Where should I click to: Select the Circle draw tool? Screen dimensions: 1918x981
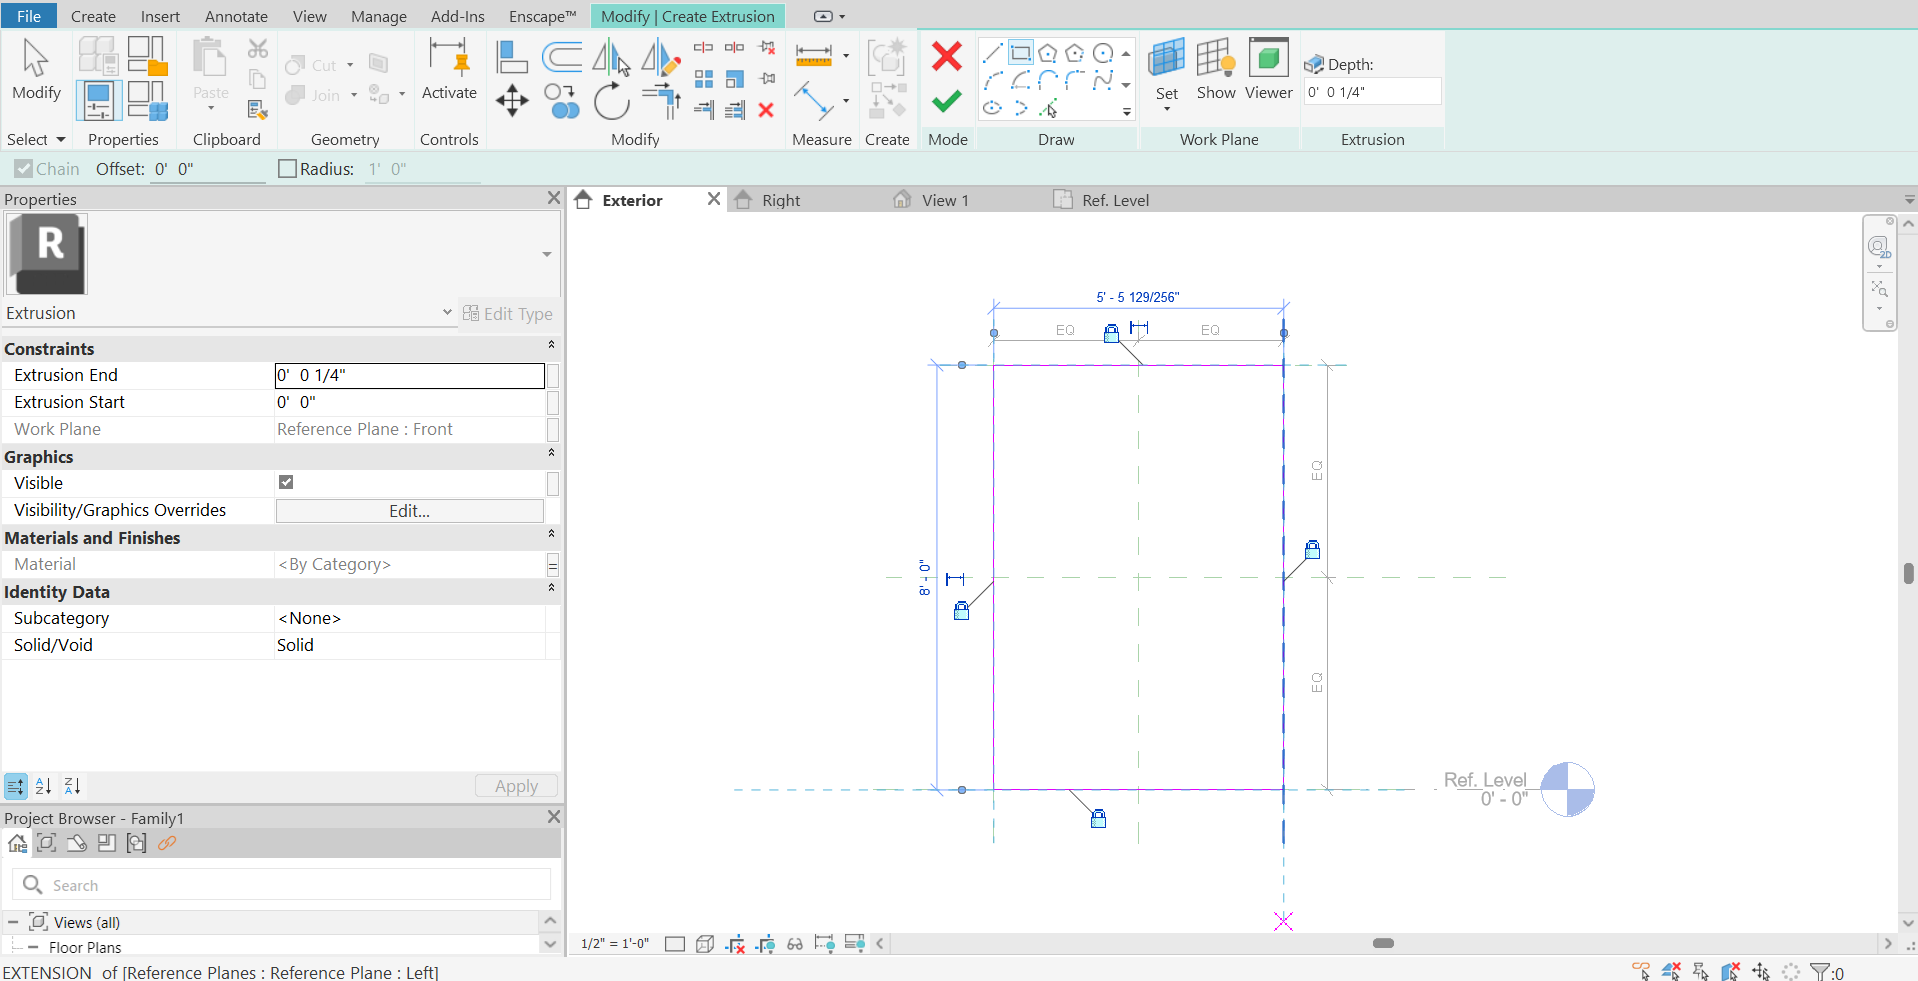(x=1104, y=53)
